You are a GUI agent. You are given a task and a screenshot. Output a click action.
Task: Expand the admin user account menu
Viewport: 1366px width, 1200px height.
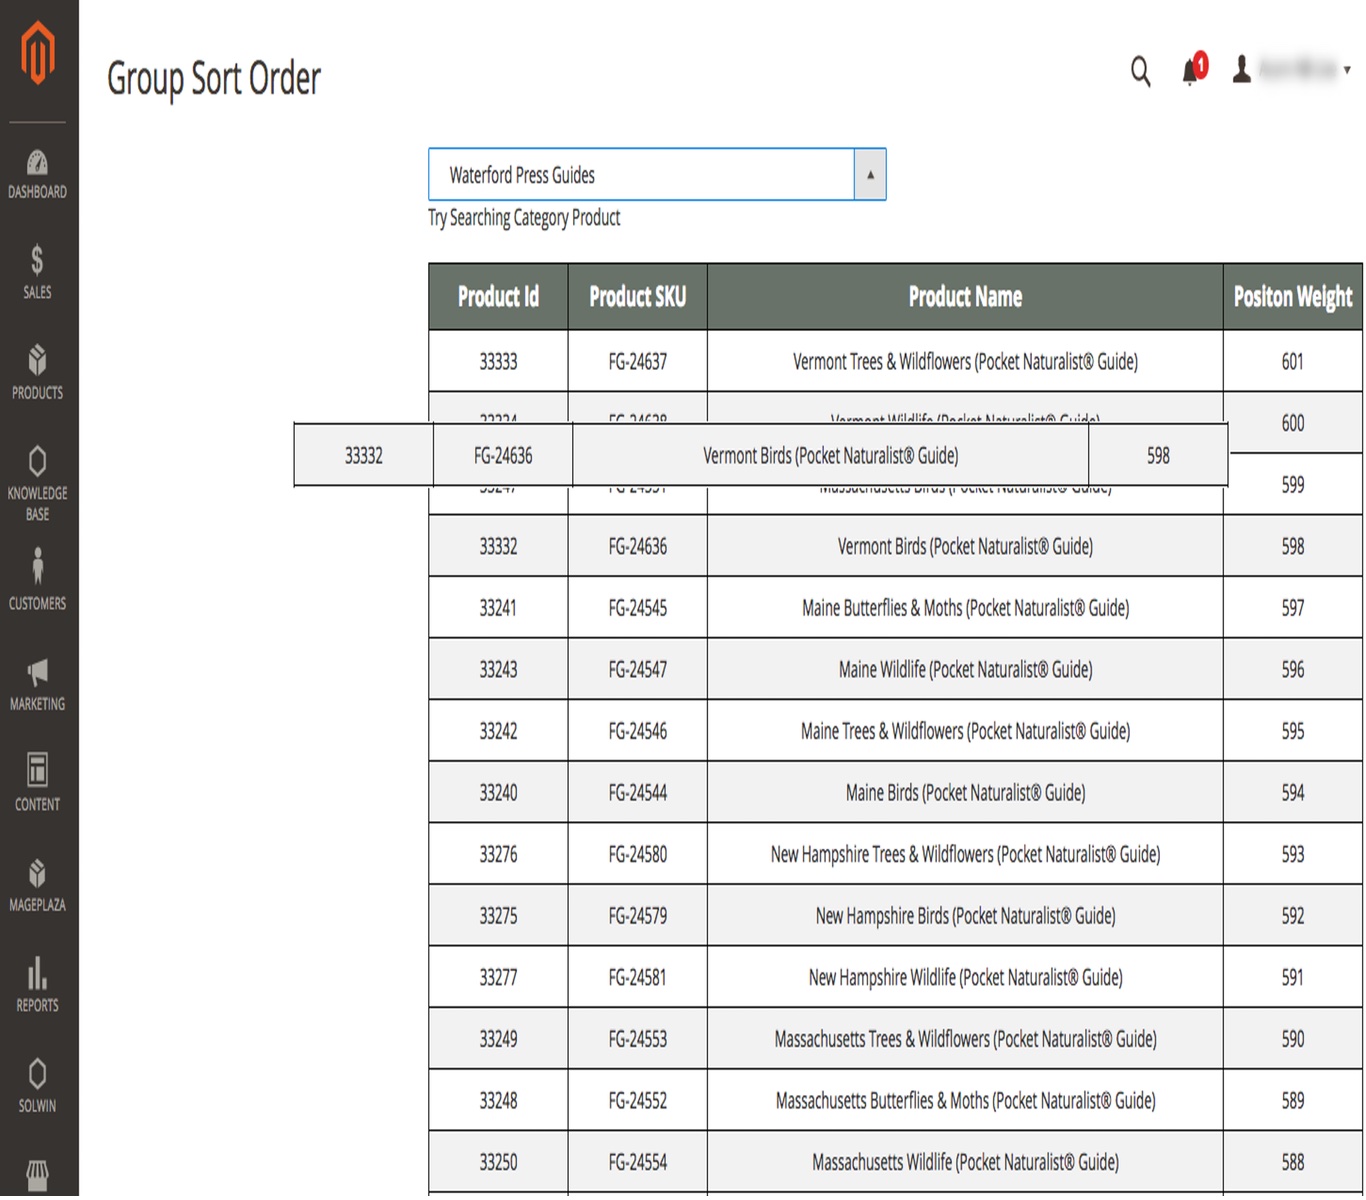tap(1295, 70)
